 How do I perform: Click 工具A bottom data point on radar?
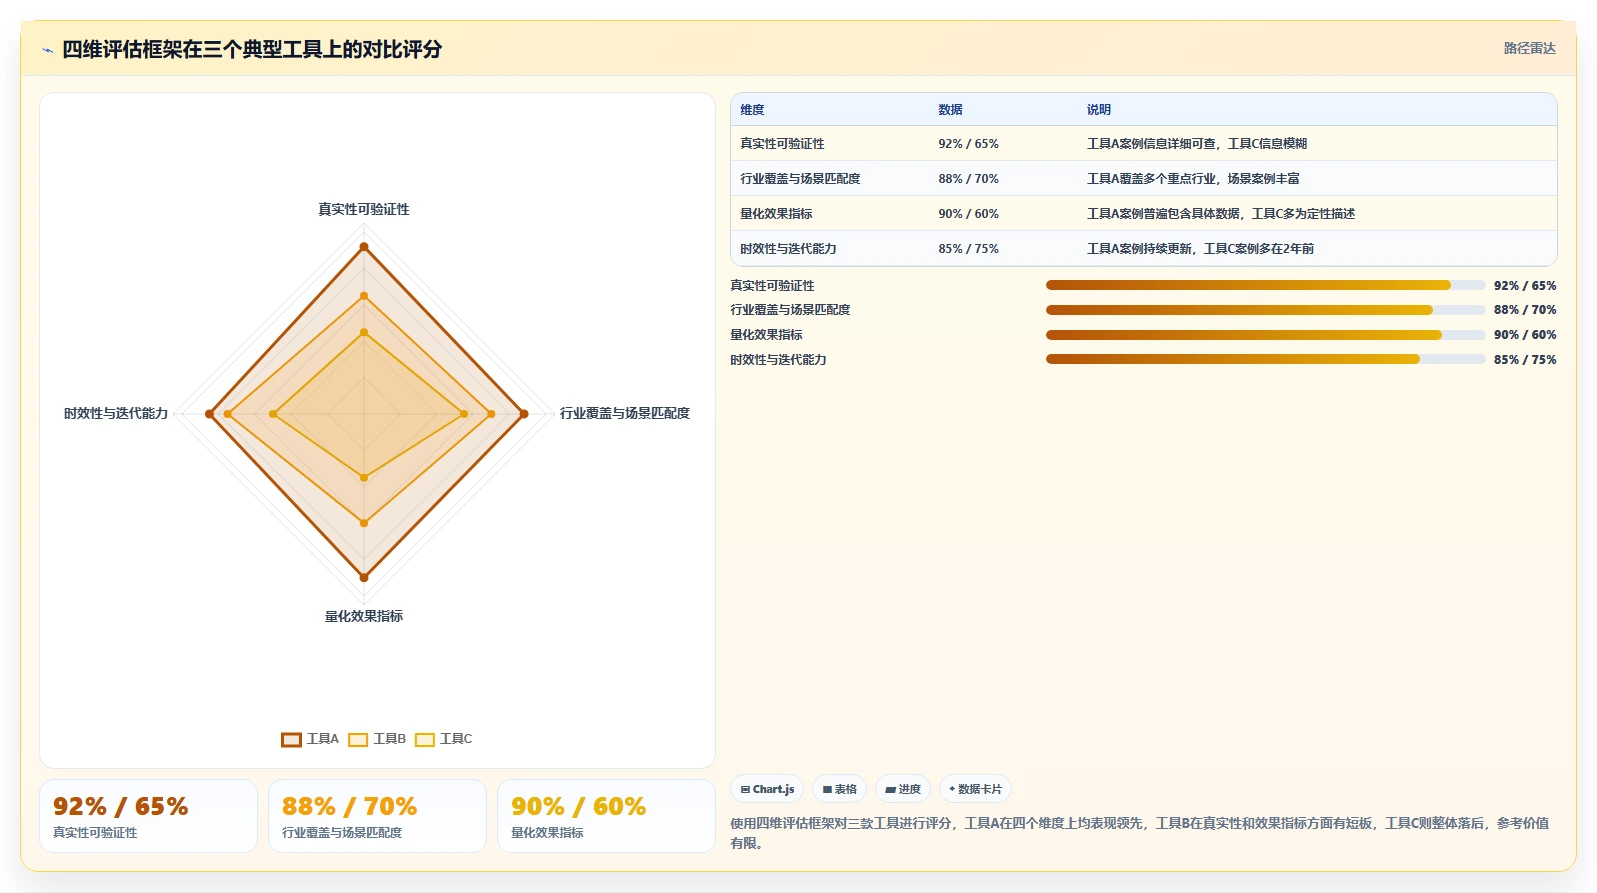[364, 577]
